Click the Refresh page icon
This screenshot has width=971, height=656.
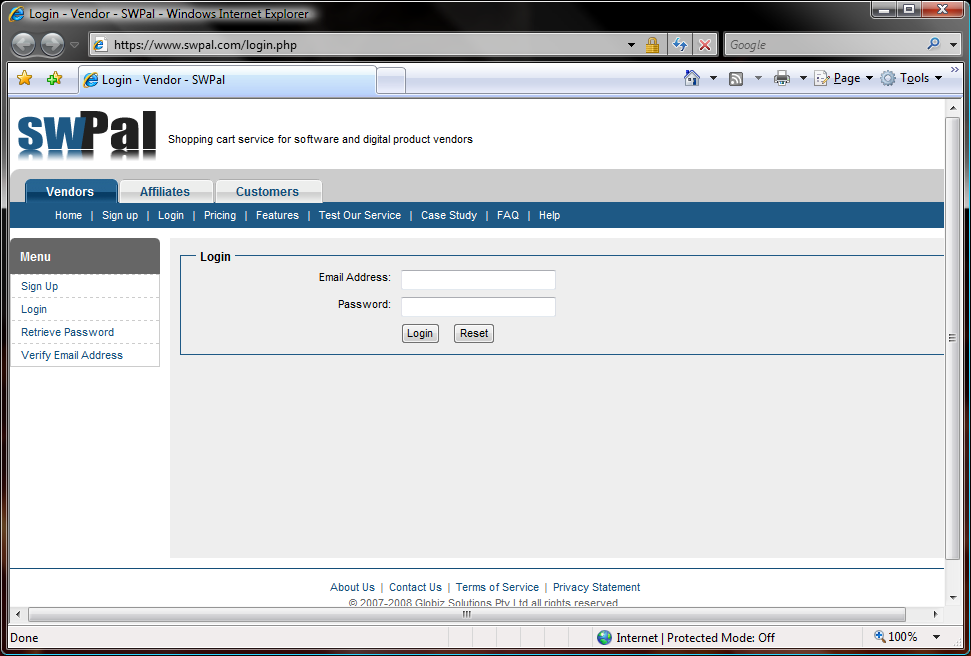click(x=679, y=45)
